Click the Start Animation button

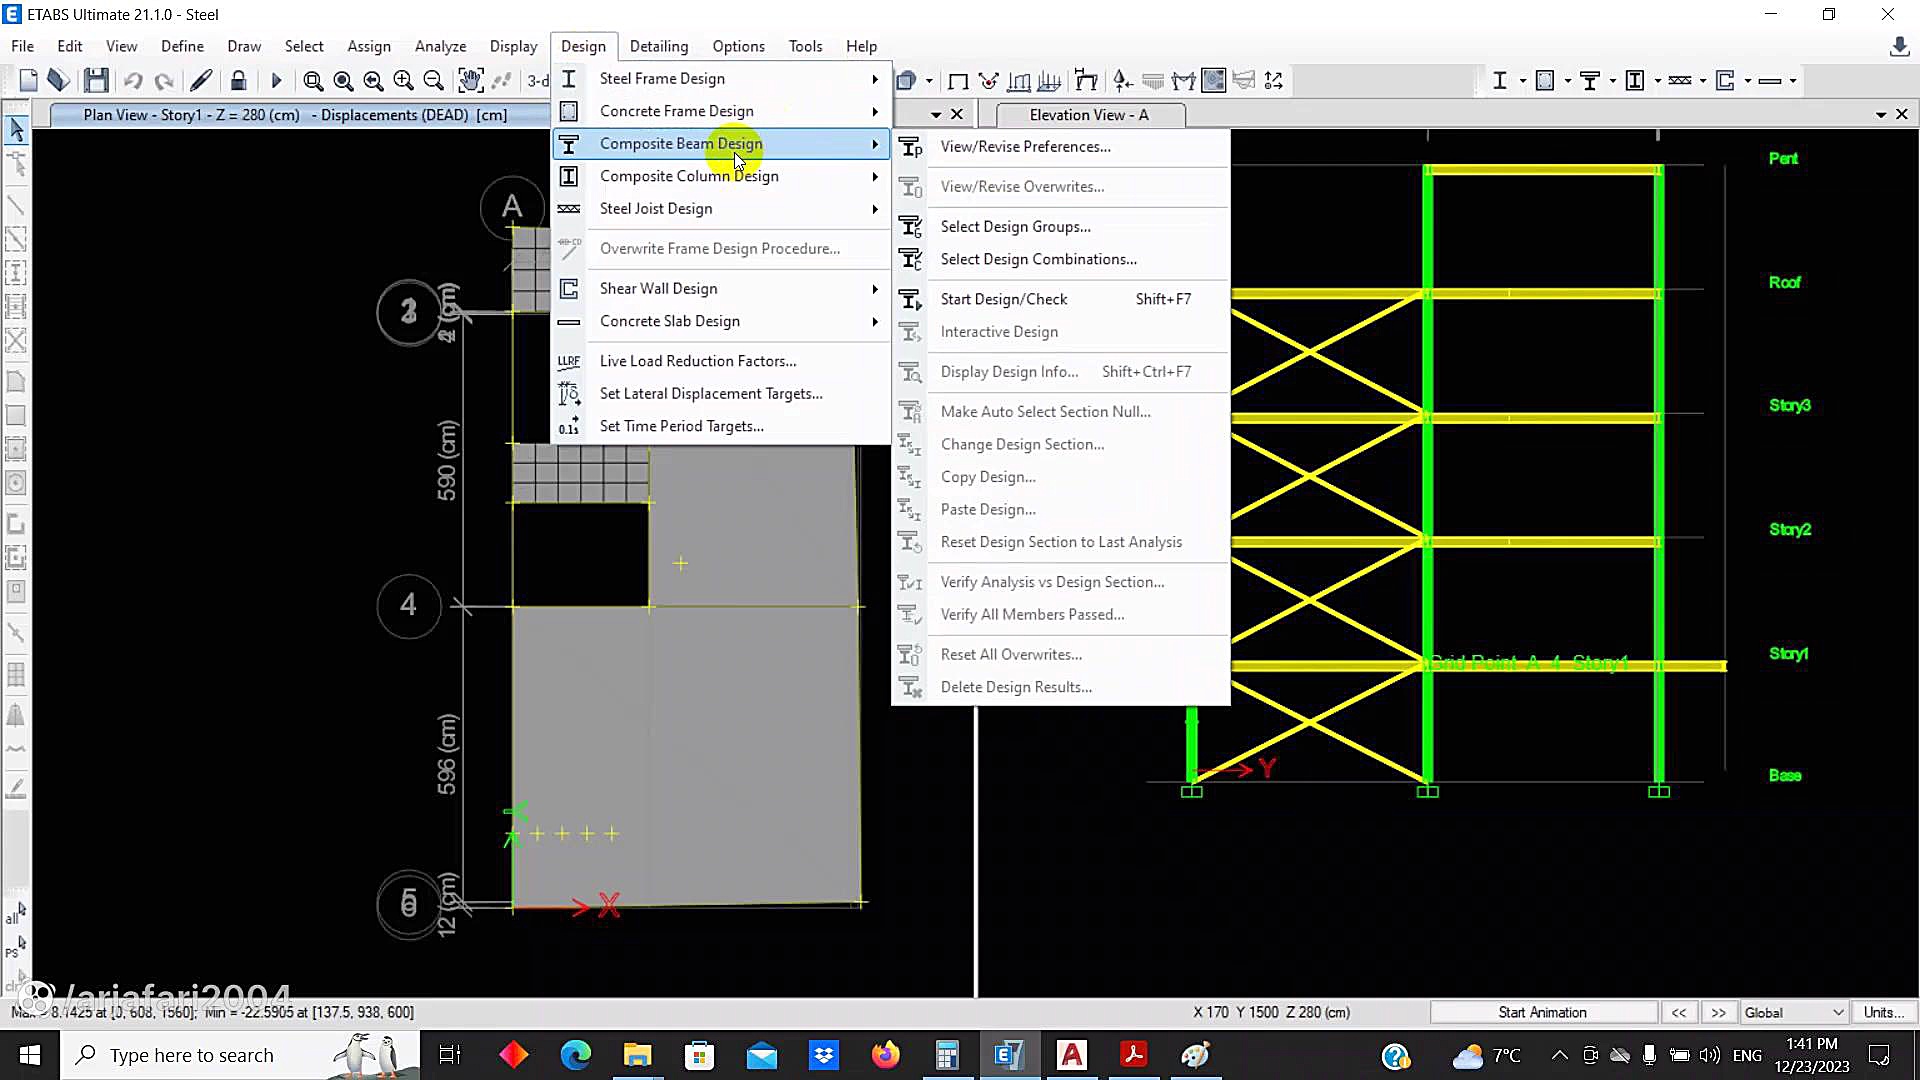1542,1012
